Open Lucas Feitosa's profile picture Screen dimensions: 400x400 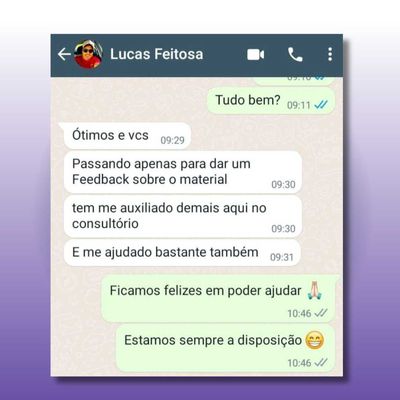pyautogui.click(x=88, y=54)
